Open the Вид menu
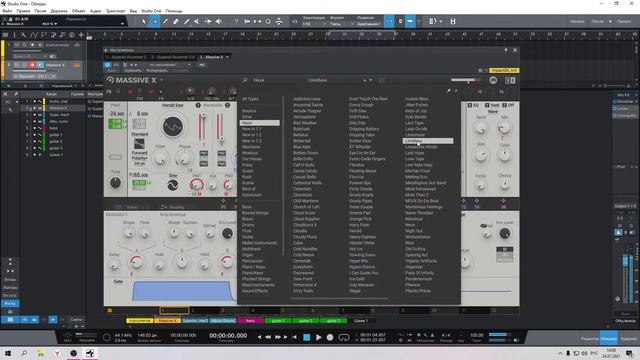 click(133, 11)
